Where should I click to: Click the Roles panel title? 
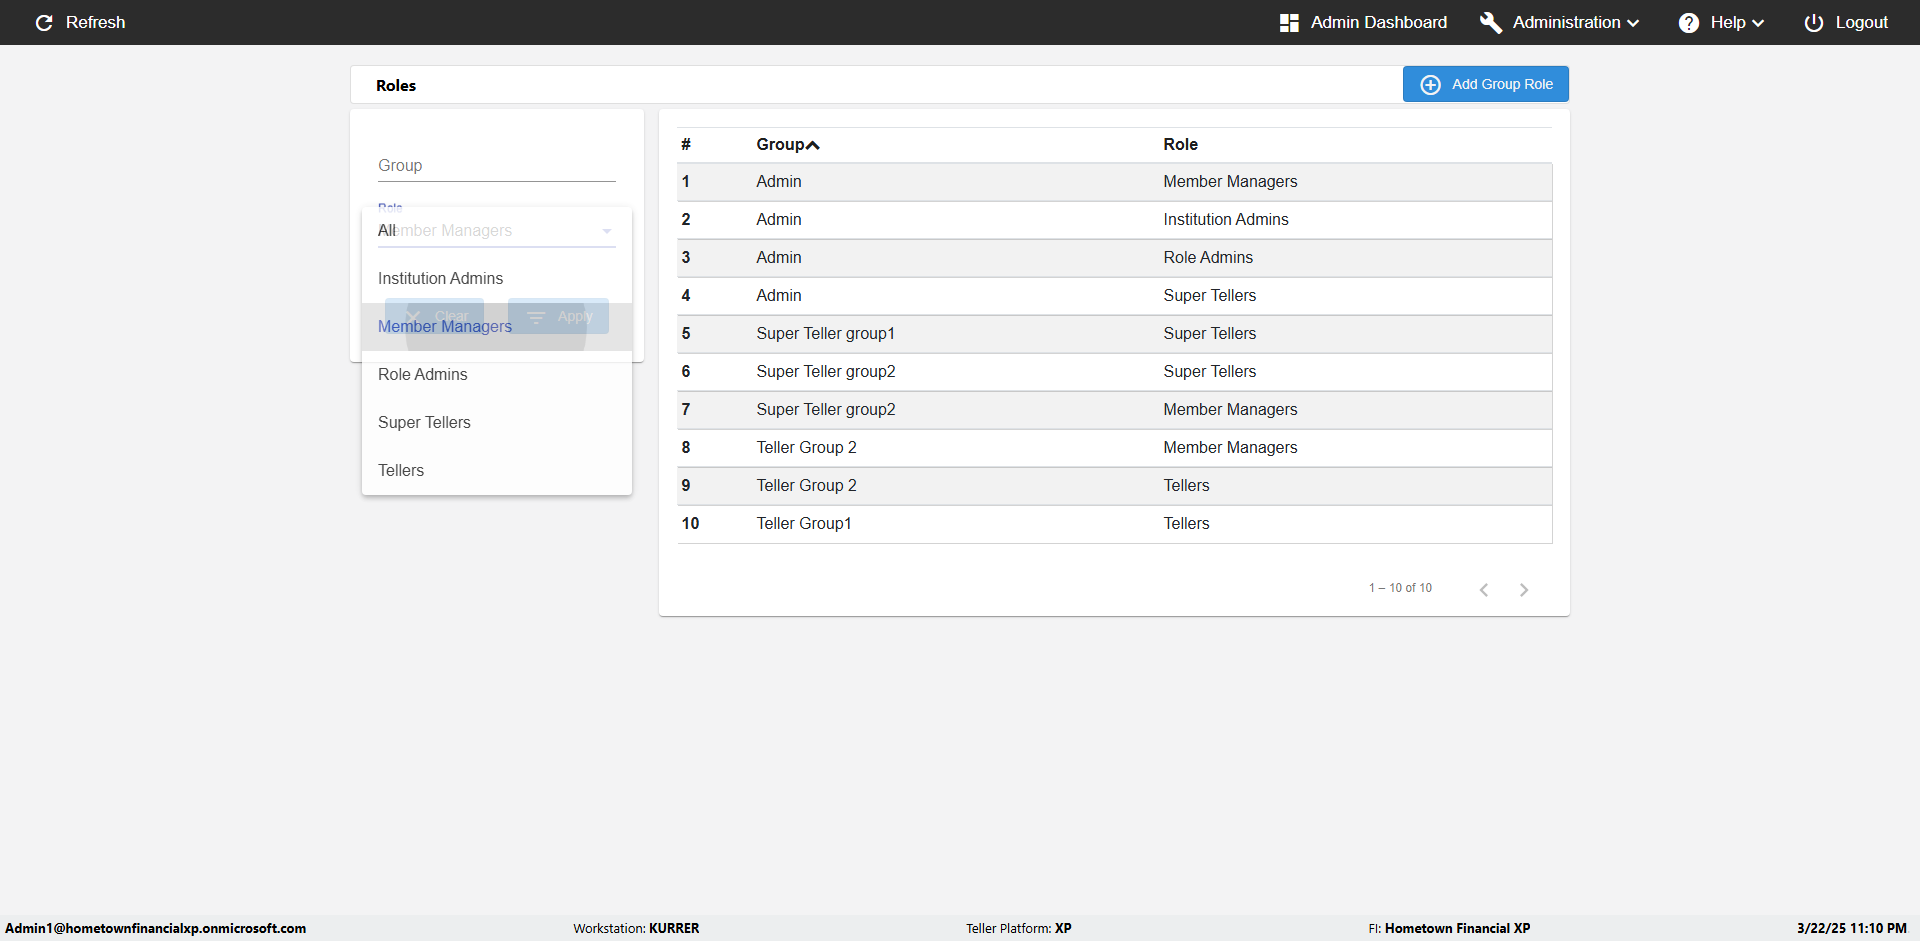point(396,85)
